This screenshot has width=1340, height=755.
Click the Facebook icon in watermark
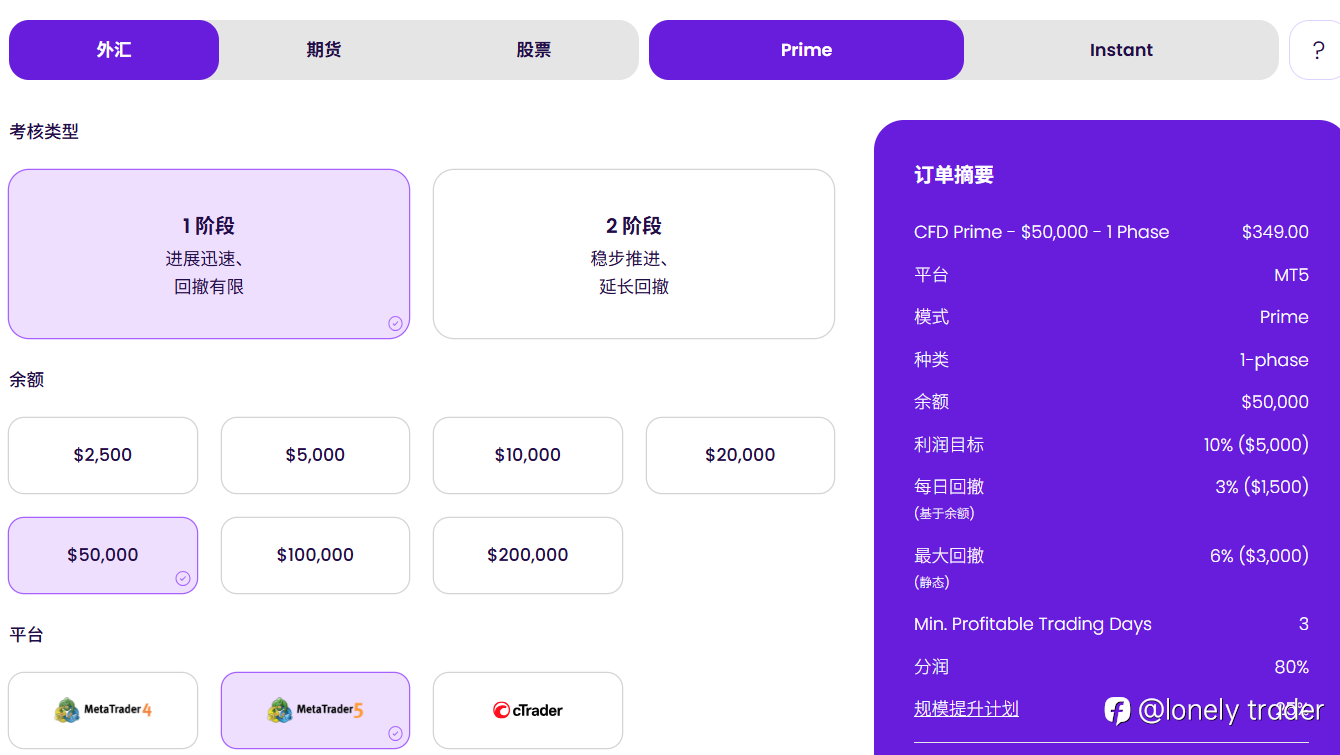(x=1117, y=710)
